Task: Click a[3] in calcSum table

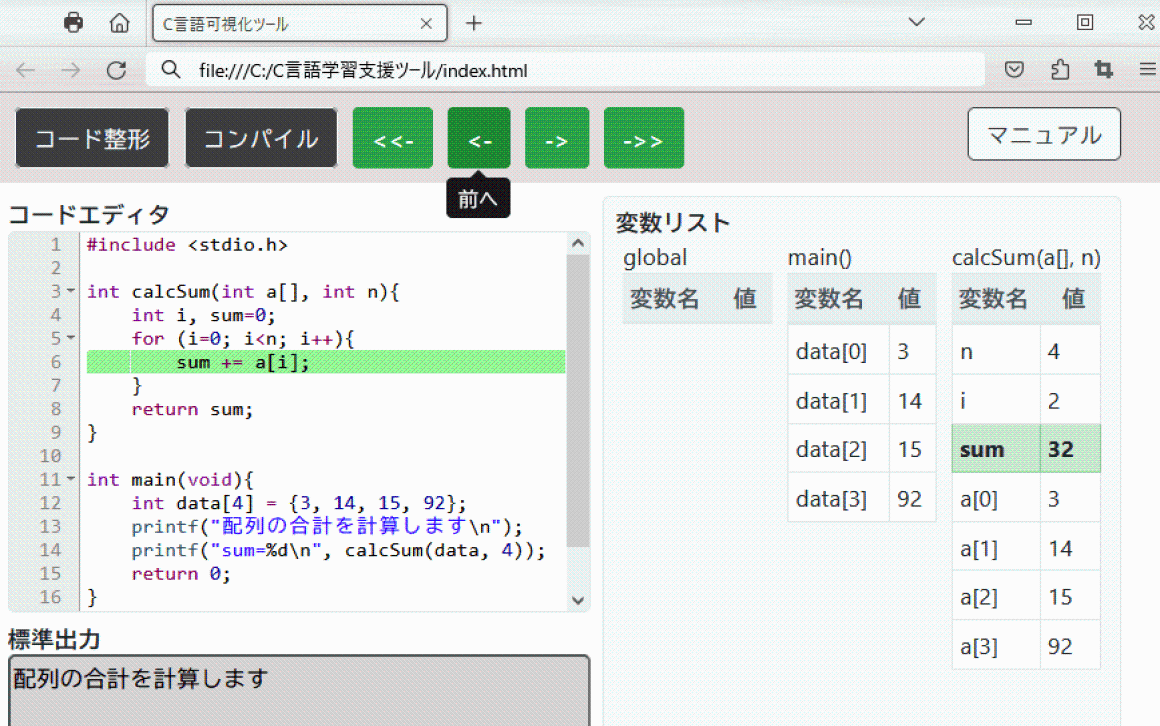Action: [x=996, y=646]
